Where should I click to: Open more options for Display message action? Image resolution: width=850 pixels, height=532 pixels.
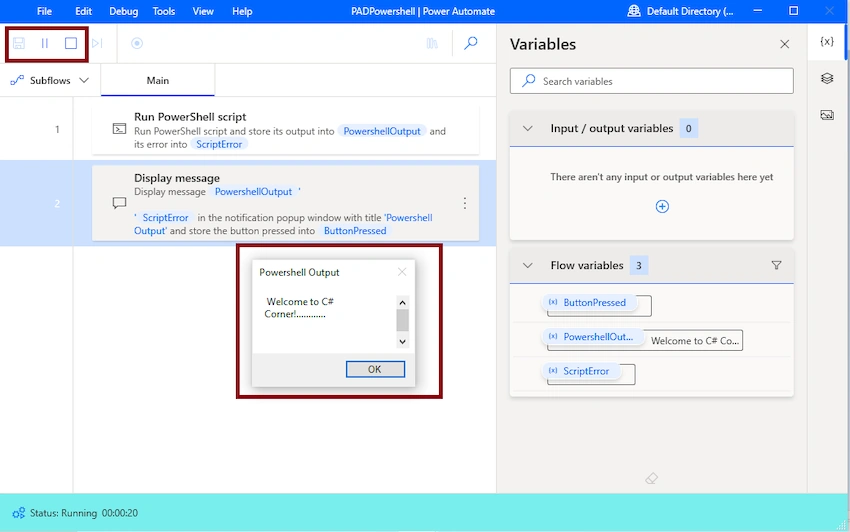coord(465,203)
